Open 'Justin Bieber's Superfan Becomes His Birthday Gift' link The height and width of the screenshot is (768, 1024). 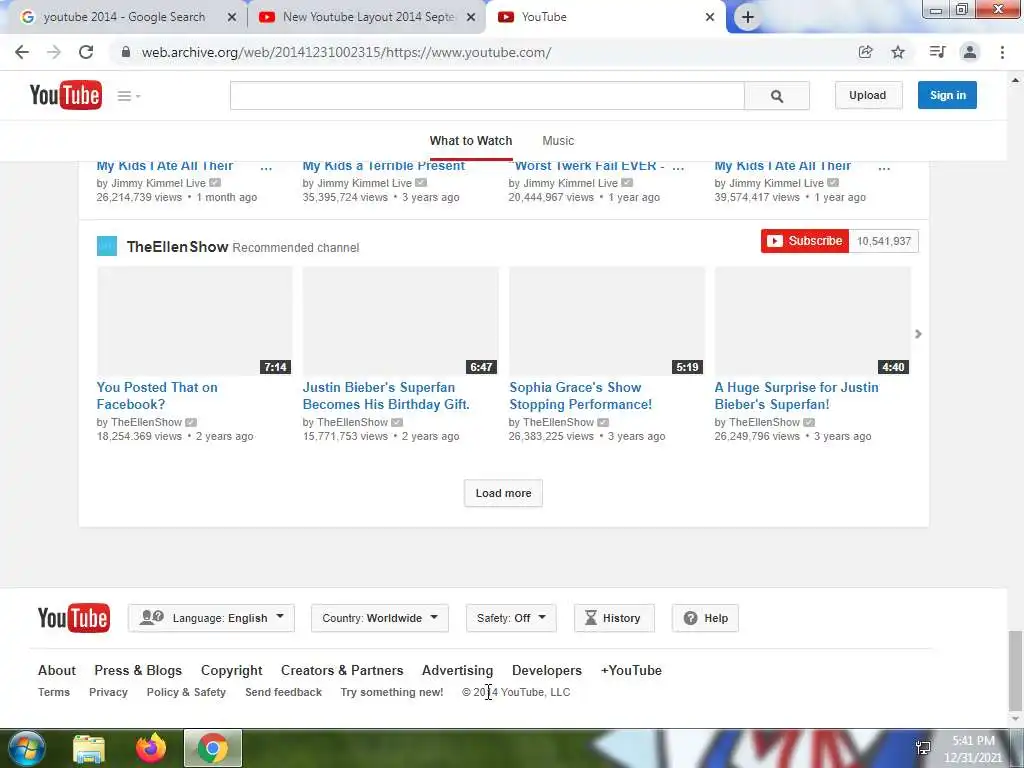(x=386, y=396)
